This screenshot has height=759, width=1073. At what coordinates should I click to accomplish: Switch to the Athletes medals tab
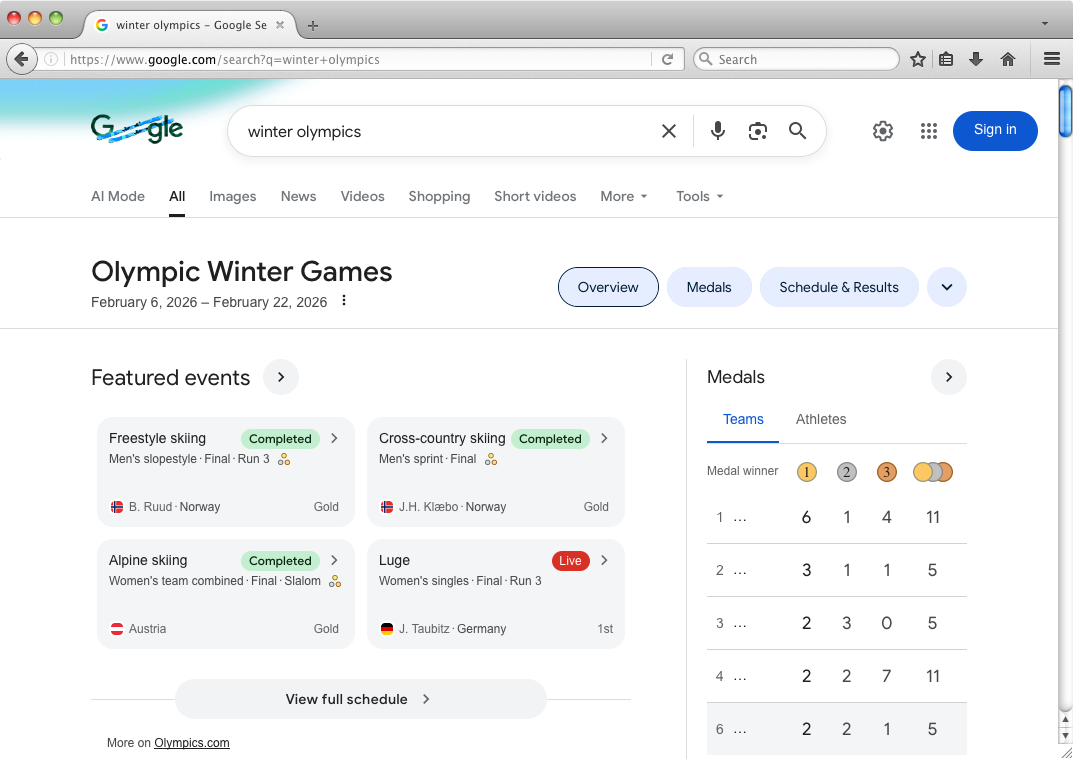(820, 419)
